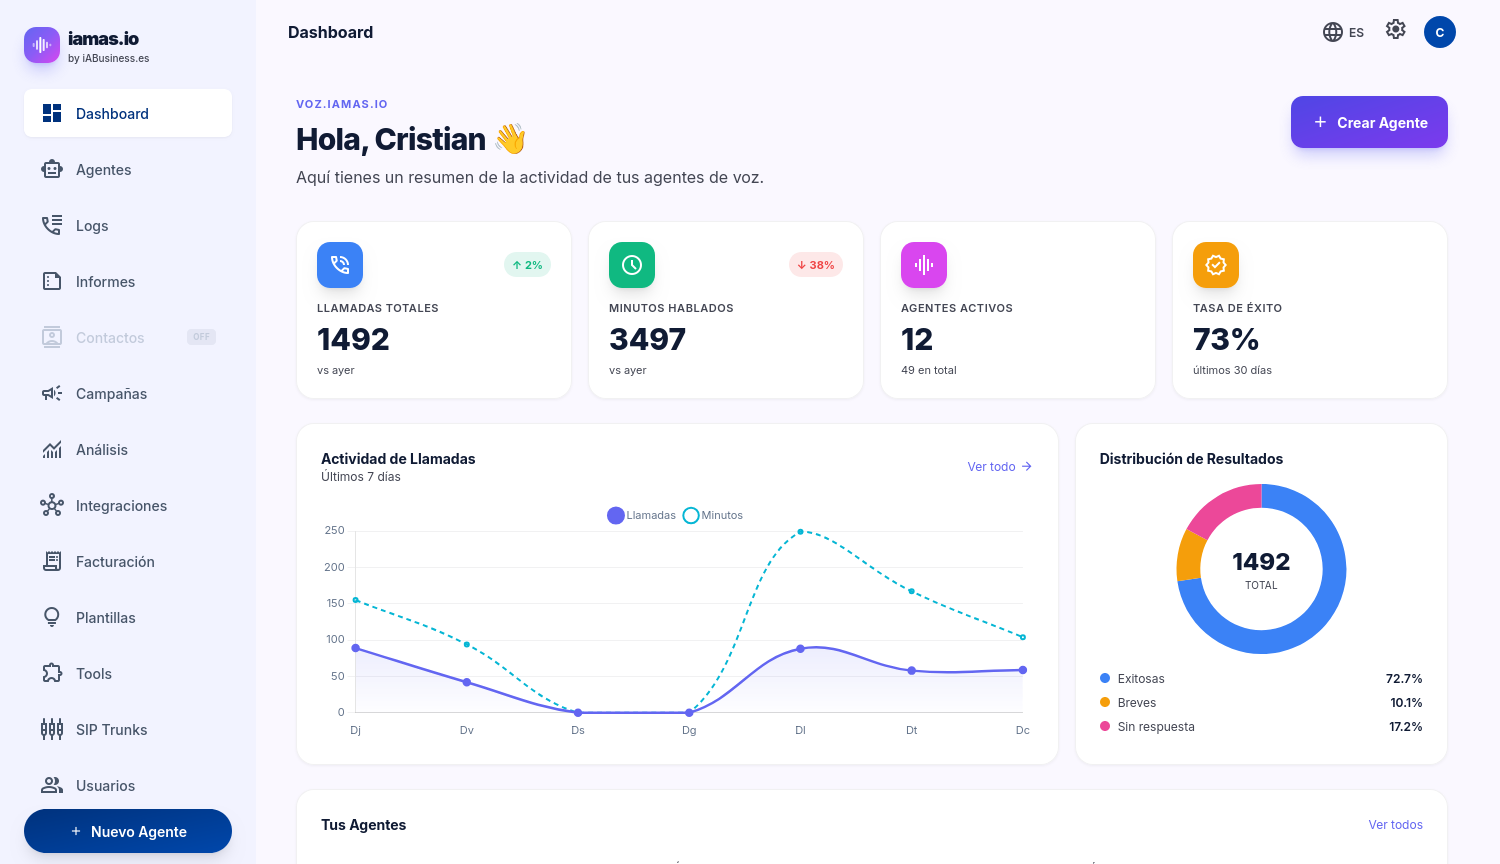Click the Nuevo Agente button

128,831
